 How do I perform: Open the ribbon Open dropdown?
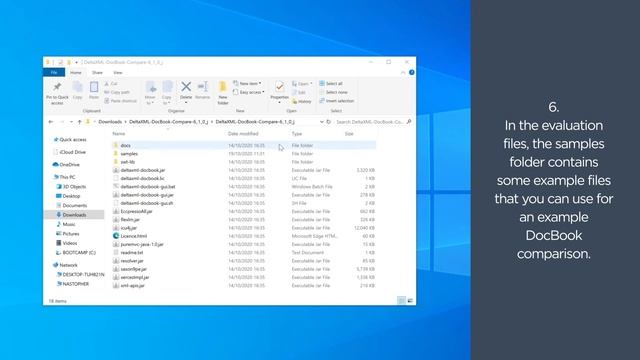click(302, 84)
